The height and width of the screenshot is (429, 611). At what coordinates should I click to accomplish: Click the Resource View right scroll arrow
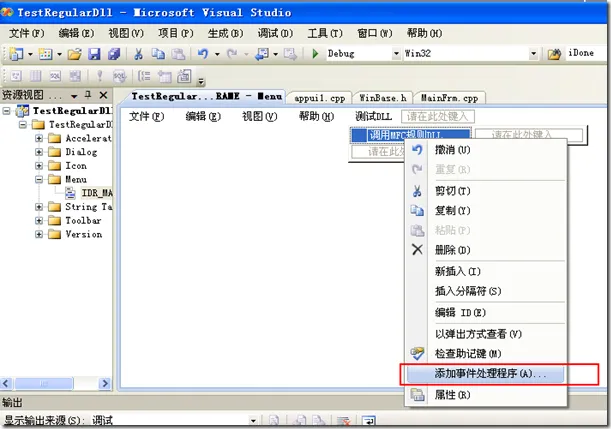pyautogui.click(x=104, y=383)
